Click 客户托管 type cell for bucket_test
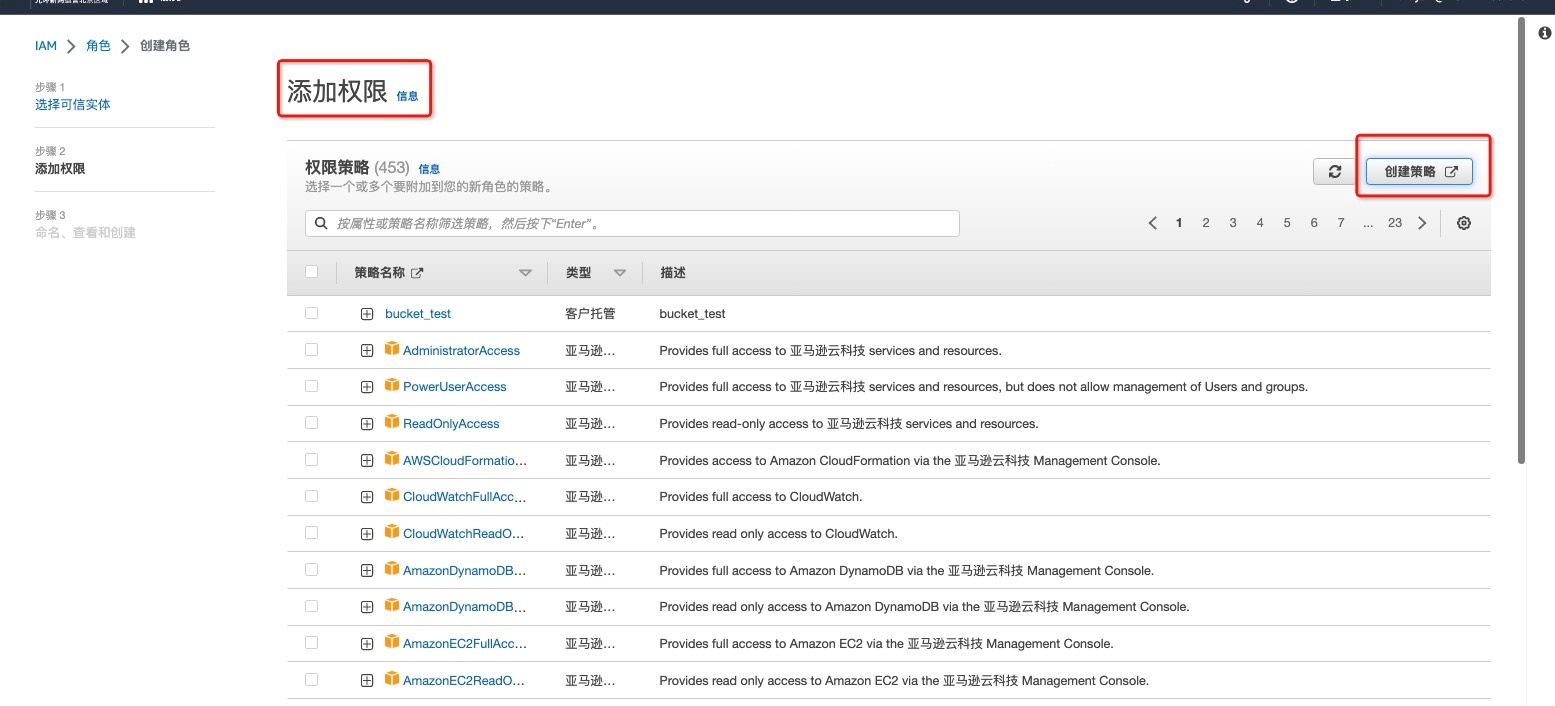Screen dimensions: 1555x706 click(x=590, y=314)
